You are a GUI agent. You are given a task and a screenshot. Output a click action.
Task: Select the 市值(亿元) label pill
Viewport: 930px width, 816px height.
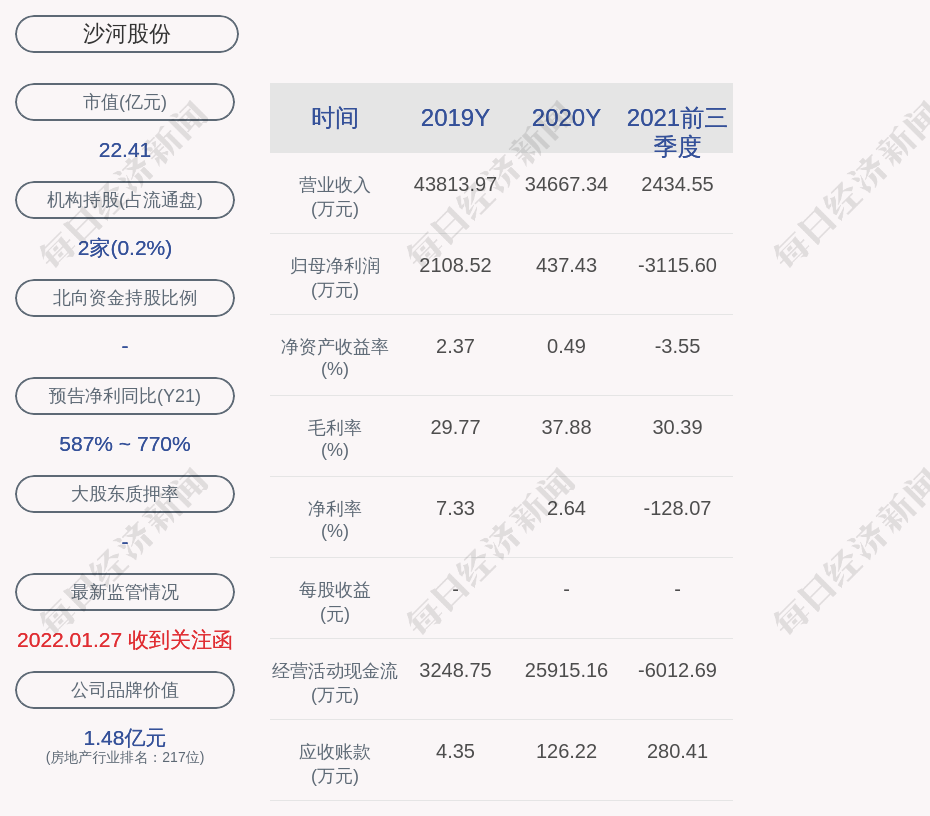click(x=125, y=102)
